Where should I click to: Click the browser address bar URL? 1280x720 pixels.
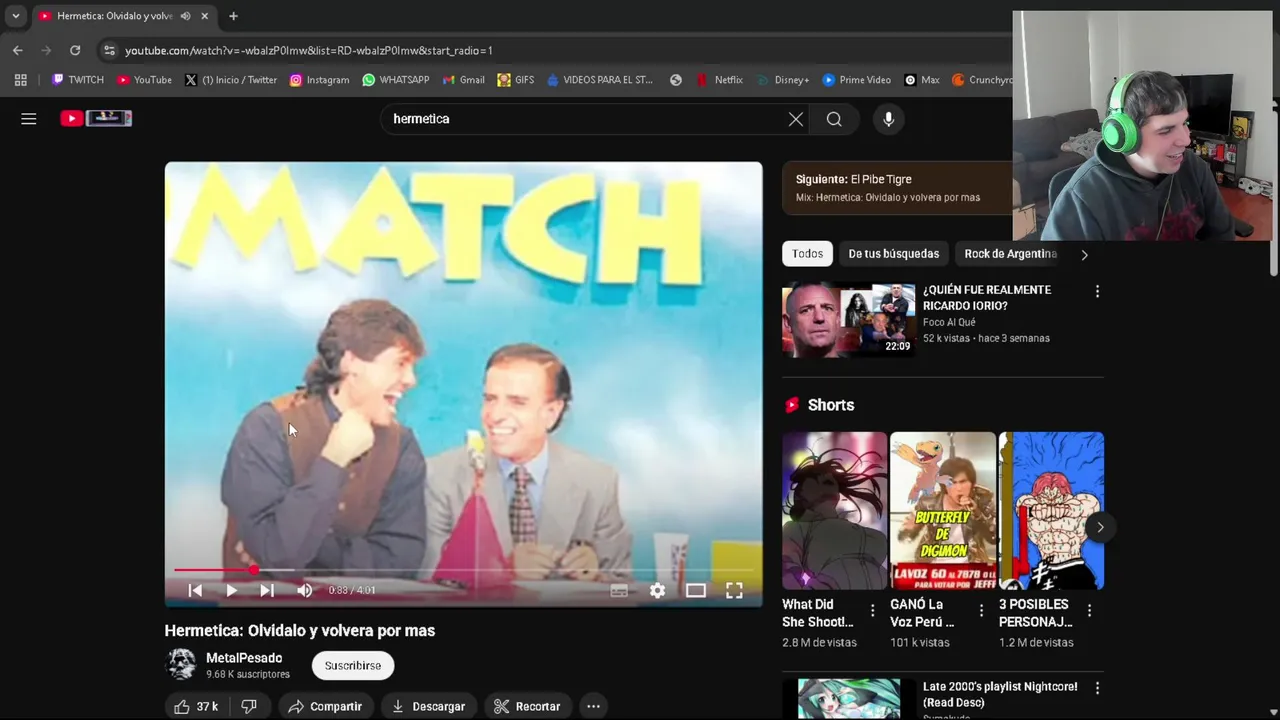tap(308, 50)
